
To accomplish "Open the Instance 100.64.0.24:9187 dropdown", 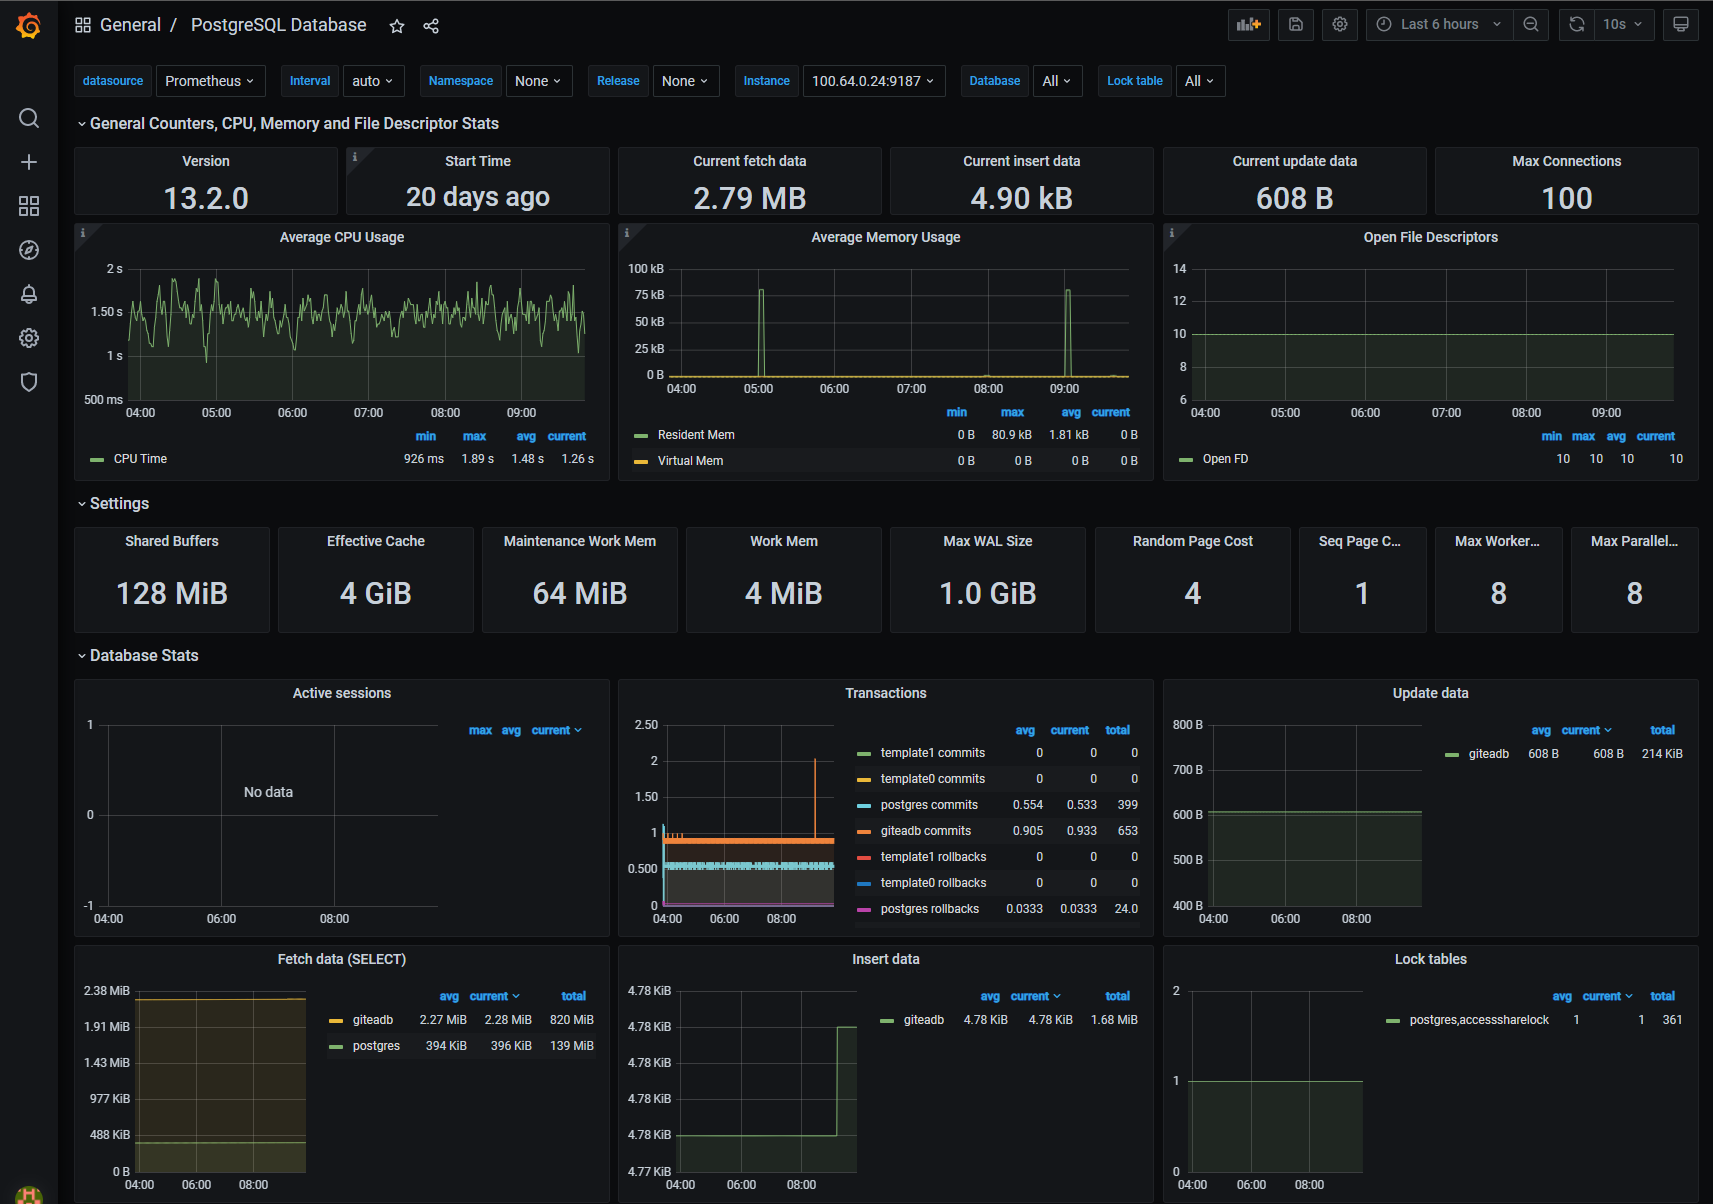I will [873, 81].
